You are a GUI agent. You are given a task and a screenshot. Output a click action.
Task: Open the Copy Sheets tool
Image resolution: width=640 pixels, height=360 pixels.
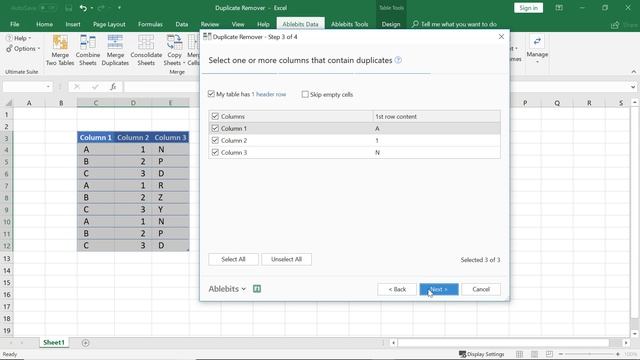[174, 50]
